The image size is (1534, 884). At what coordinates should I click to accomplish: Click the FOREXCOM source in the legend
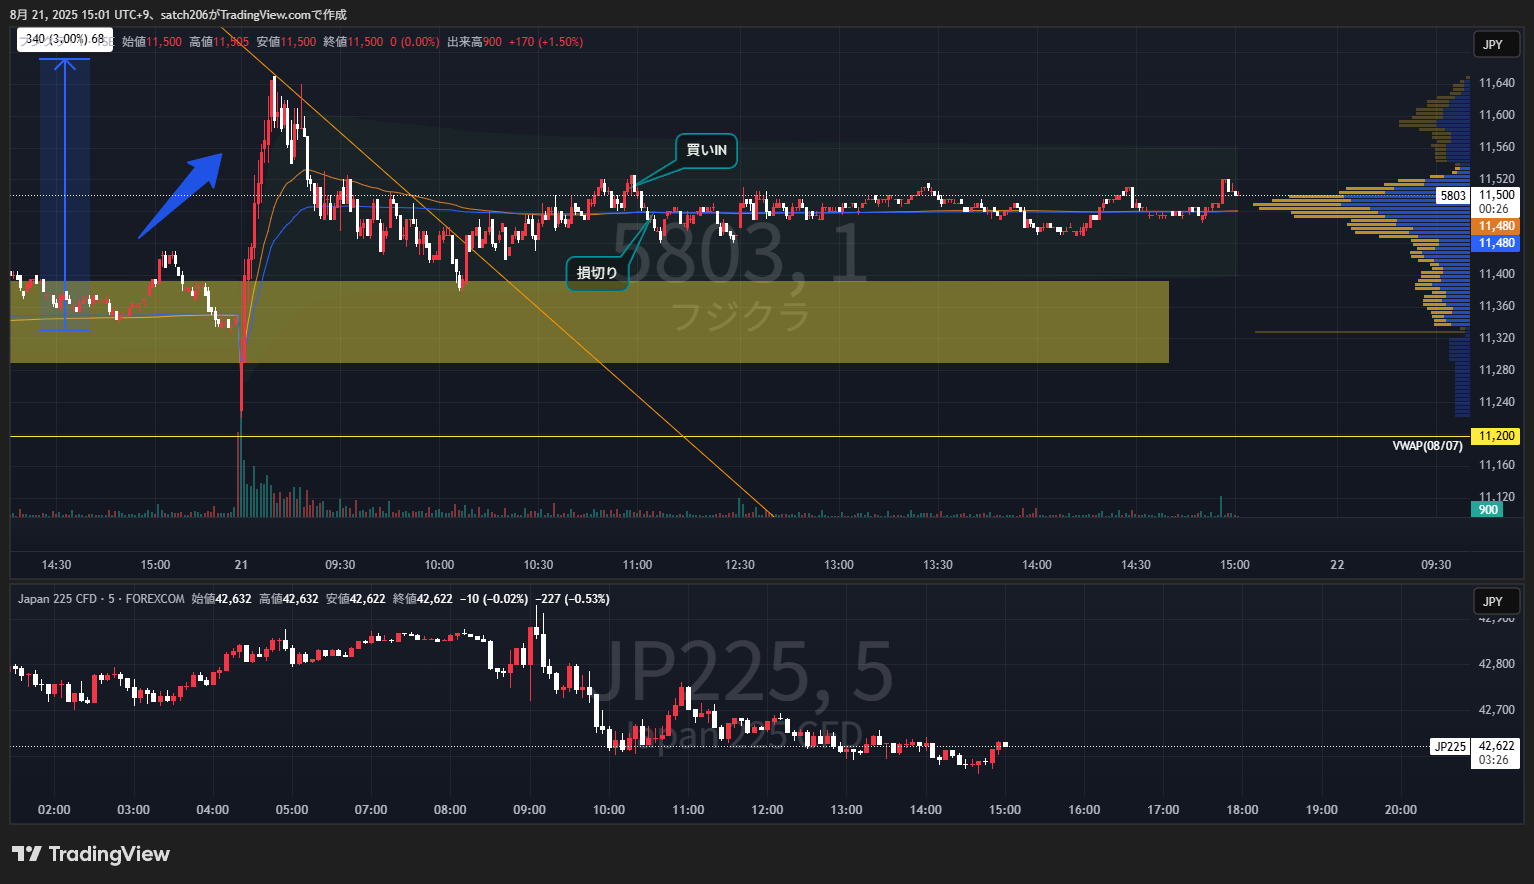point(155,599)
